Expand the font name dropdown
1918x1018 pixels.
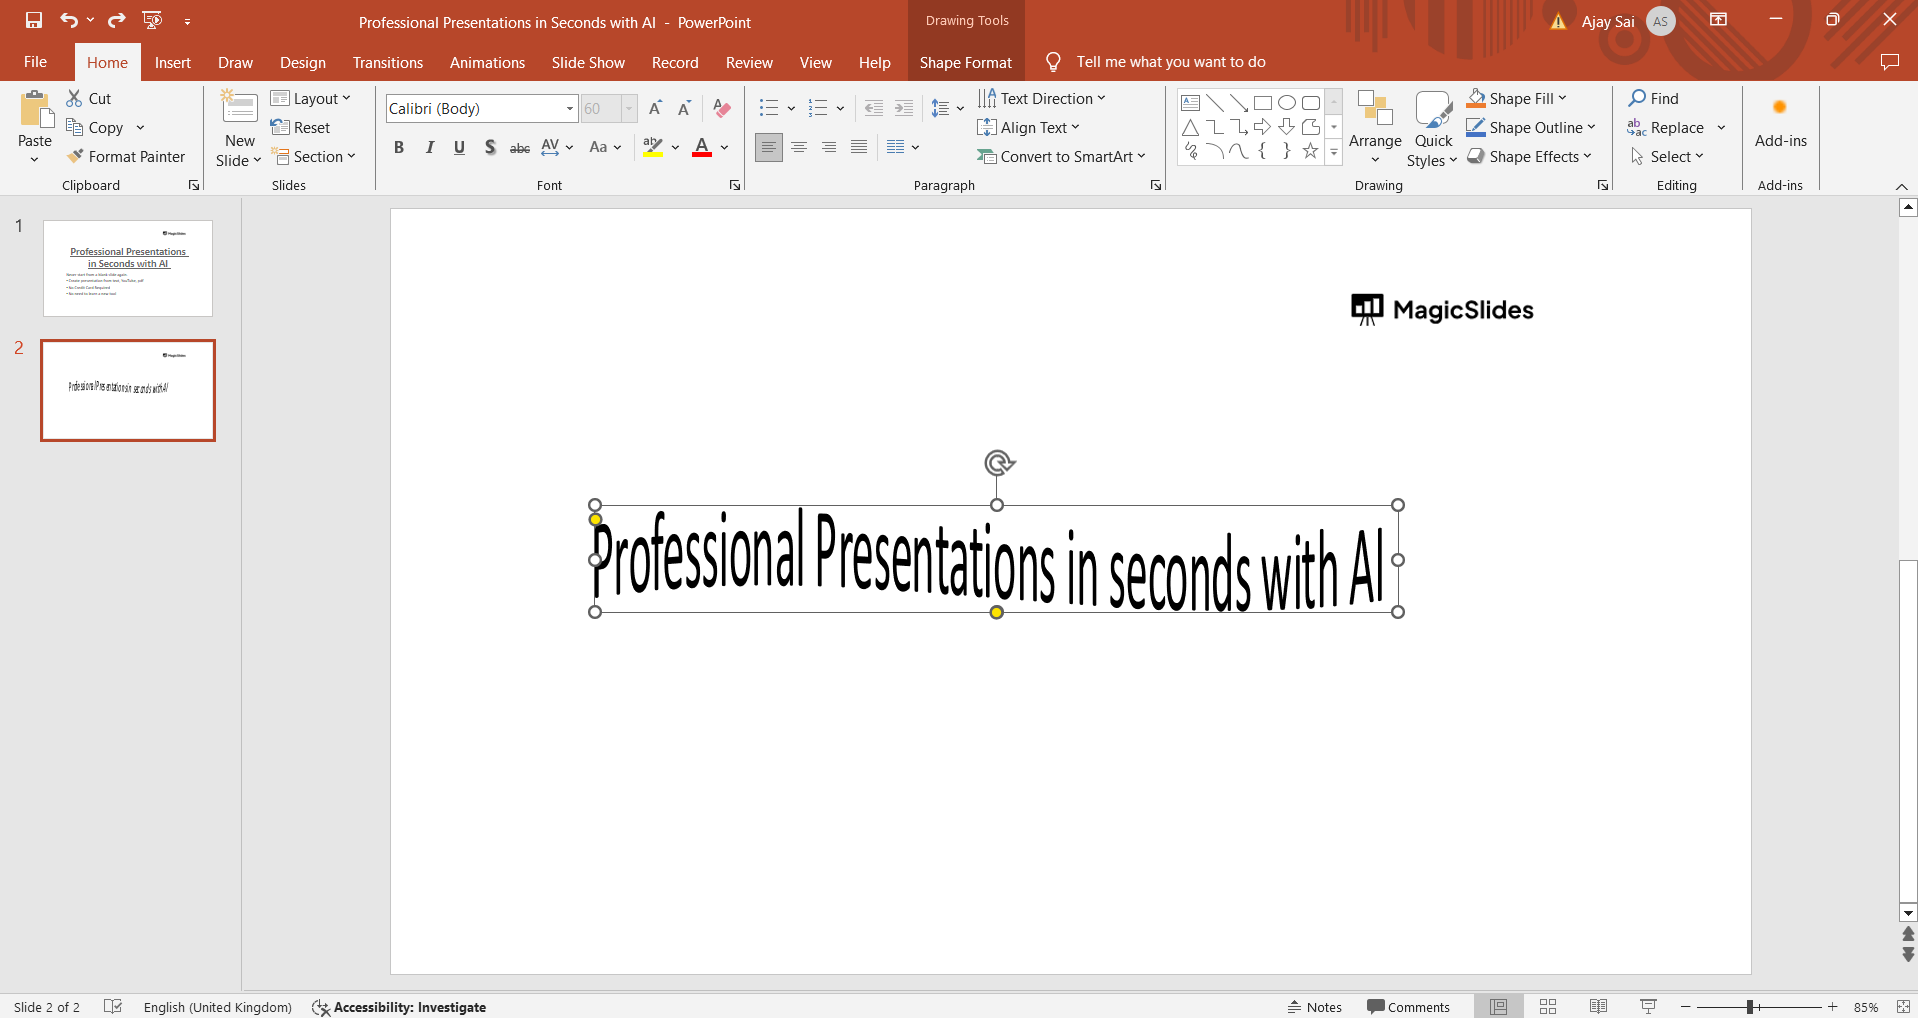[570, 108]
